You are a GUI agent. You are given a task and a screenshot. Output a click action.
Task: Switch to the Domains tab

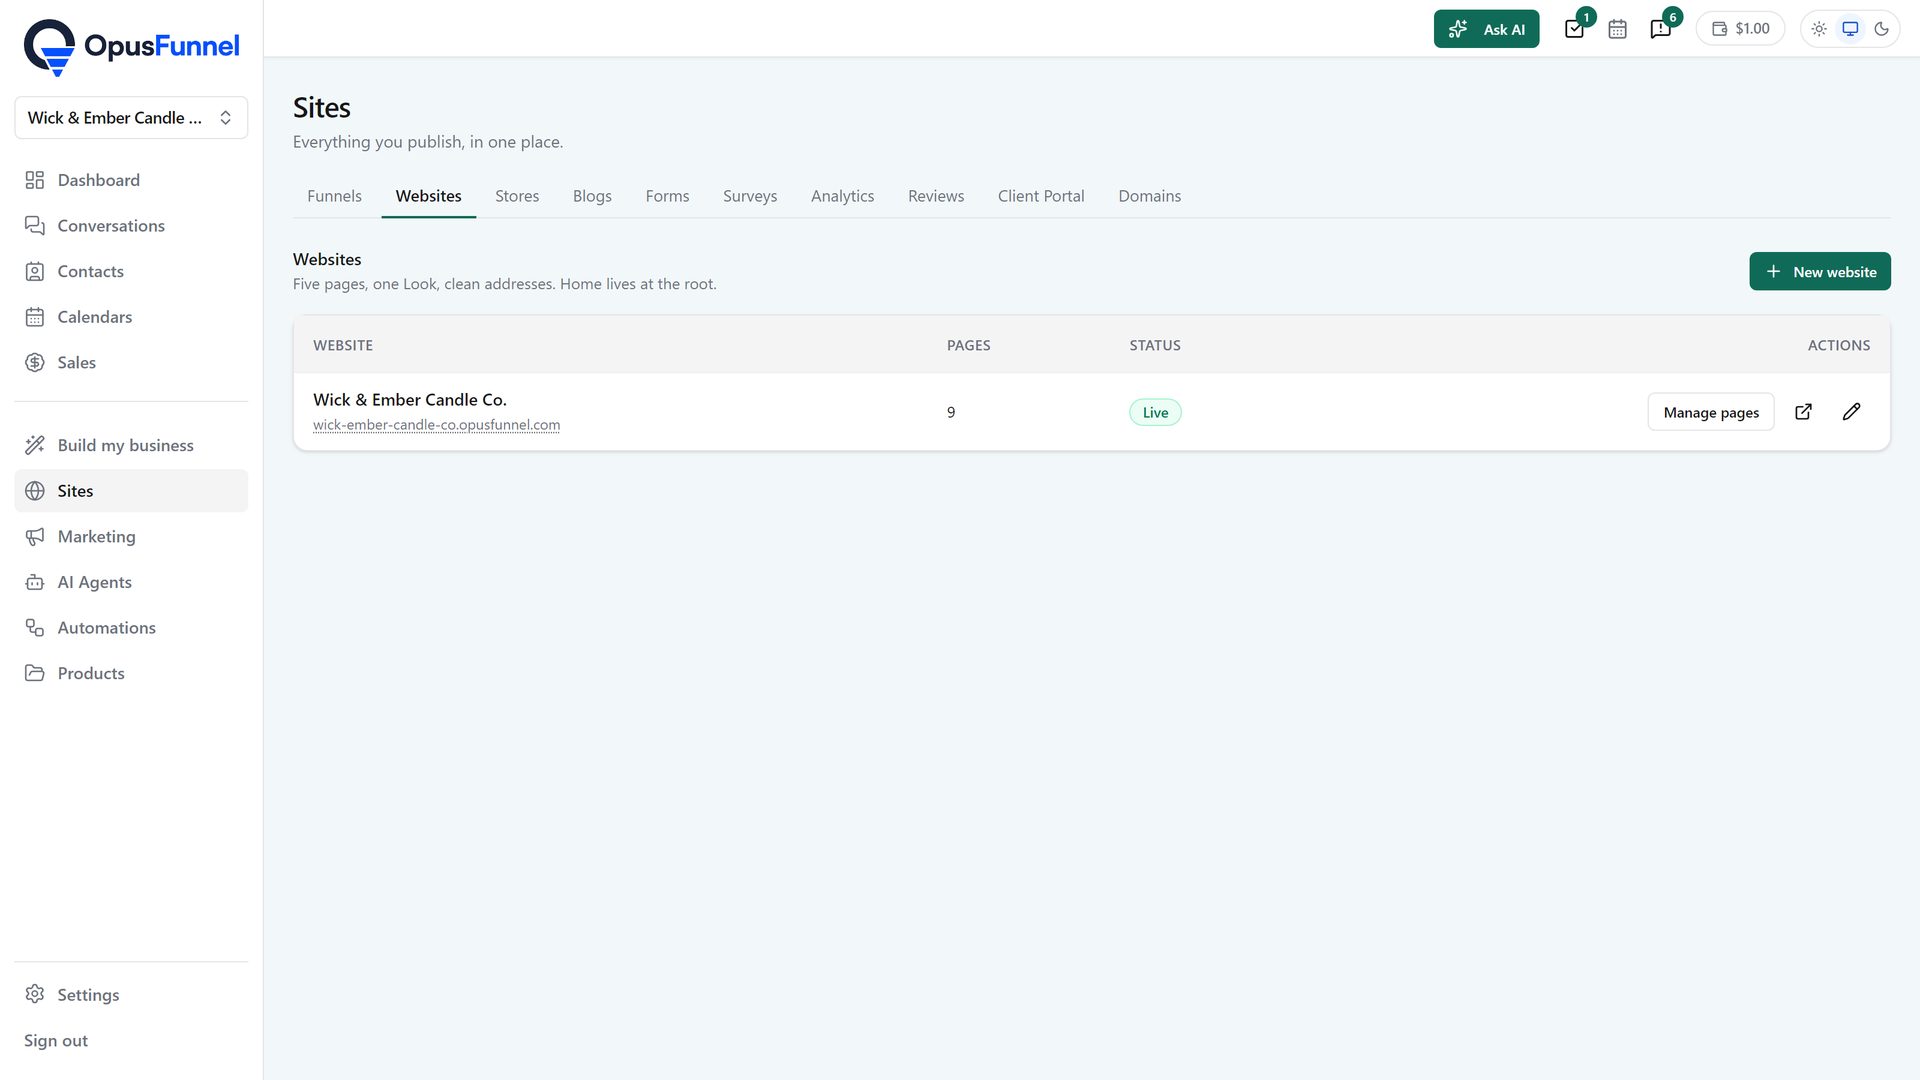[x=1149, y=196]
